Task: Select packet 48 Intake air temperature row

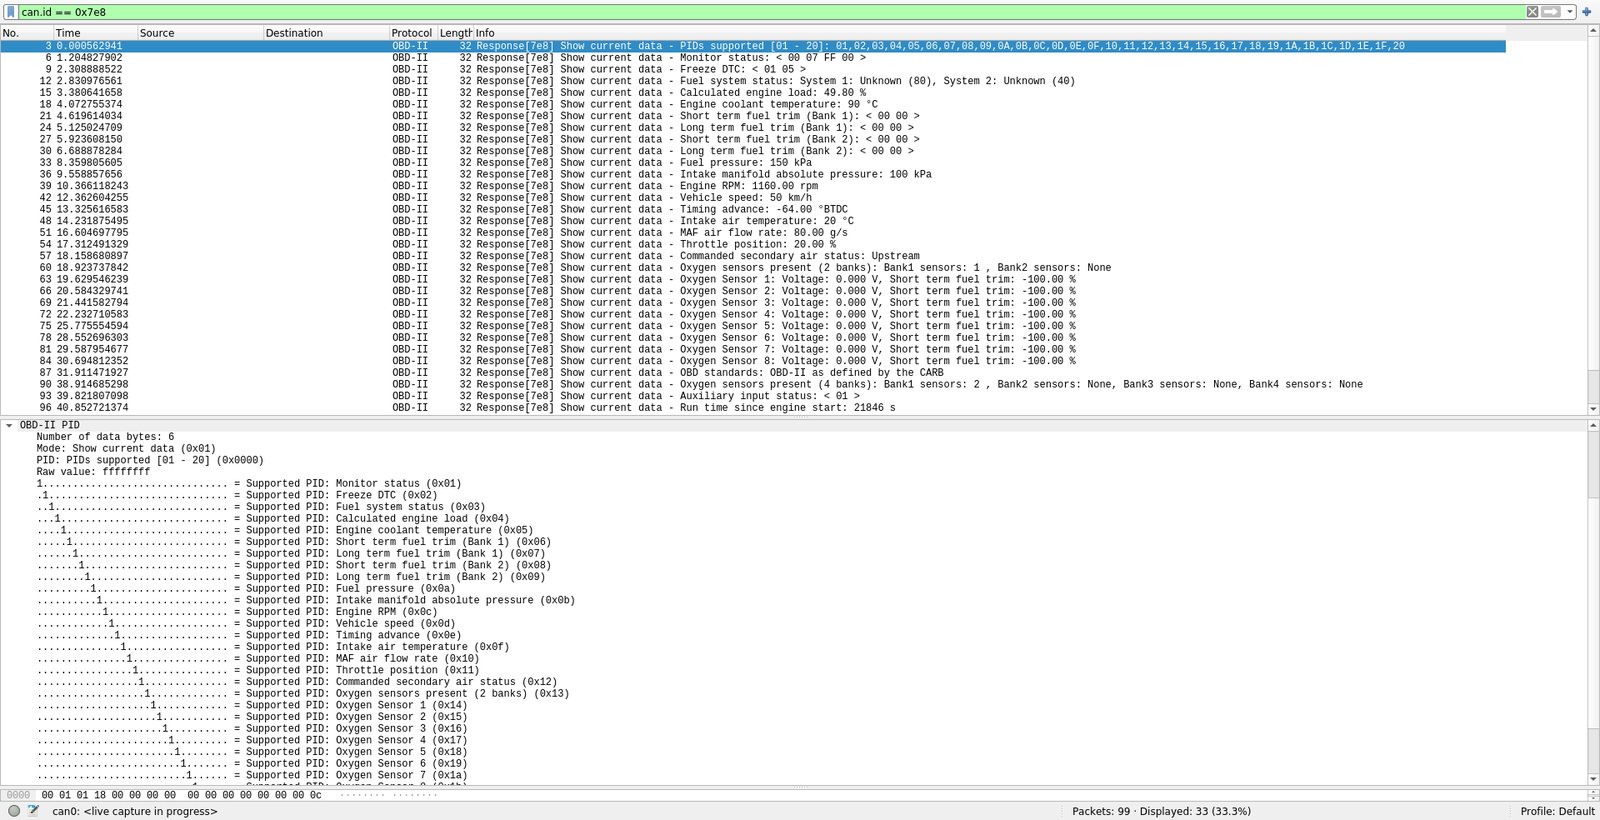Action: [753, 221]
